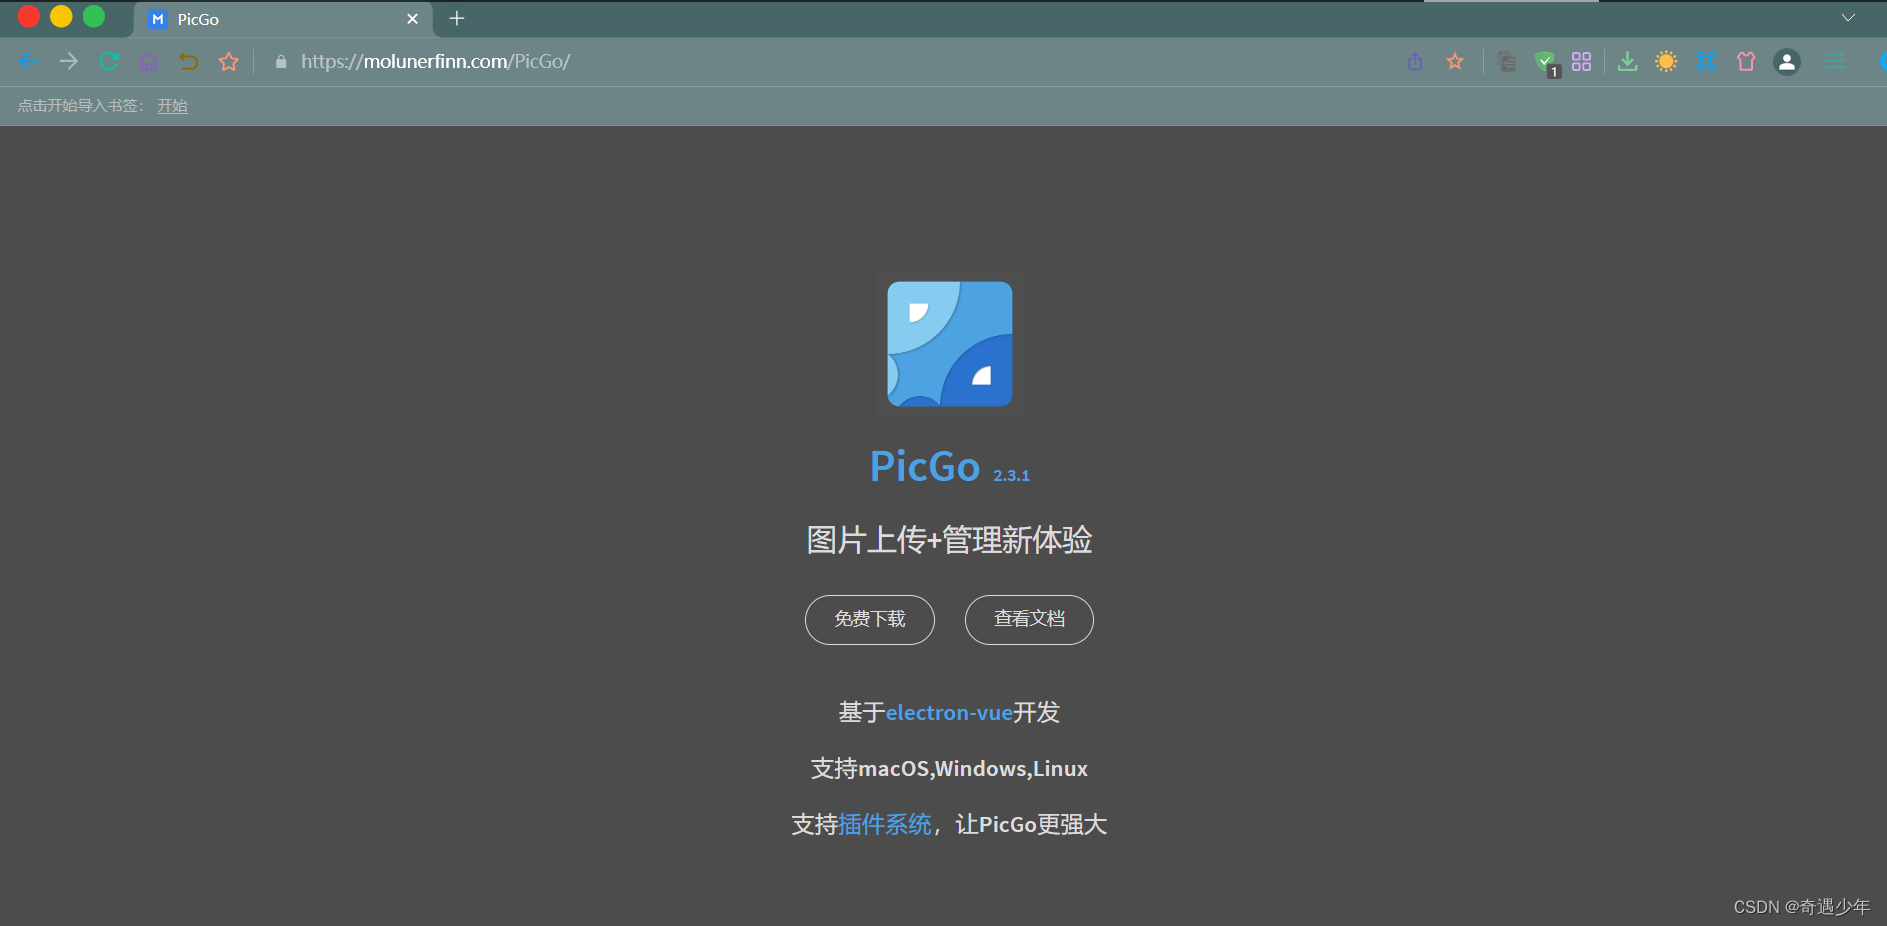1887x926 pixels.
Task: Toggle the bookmark star for this page
Action: 1455,61
